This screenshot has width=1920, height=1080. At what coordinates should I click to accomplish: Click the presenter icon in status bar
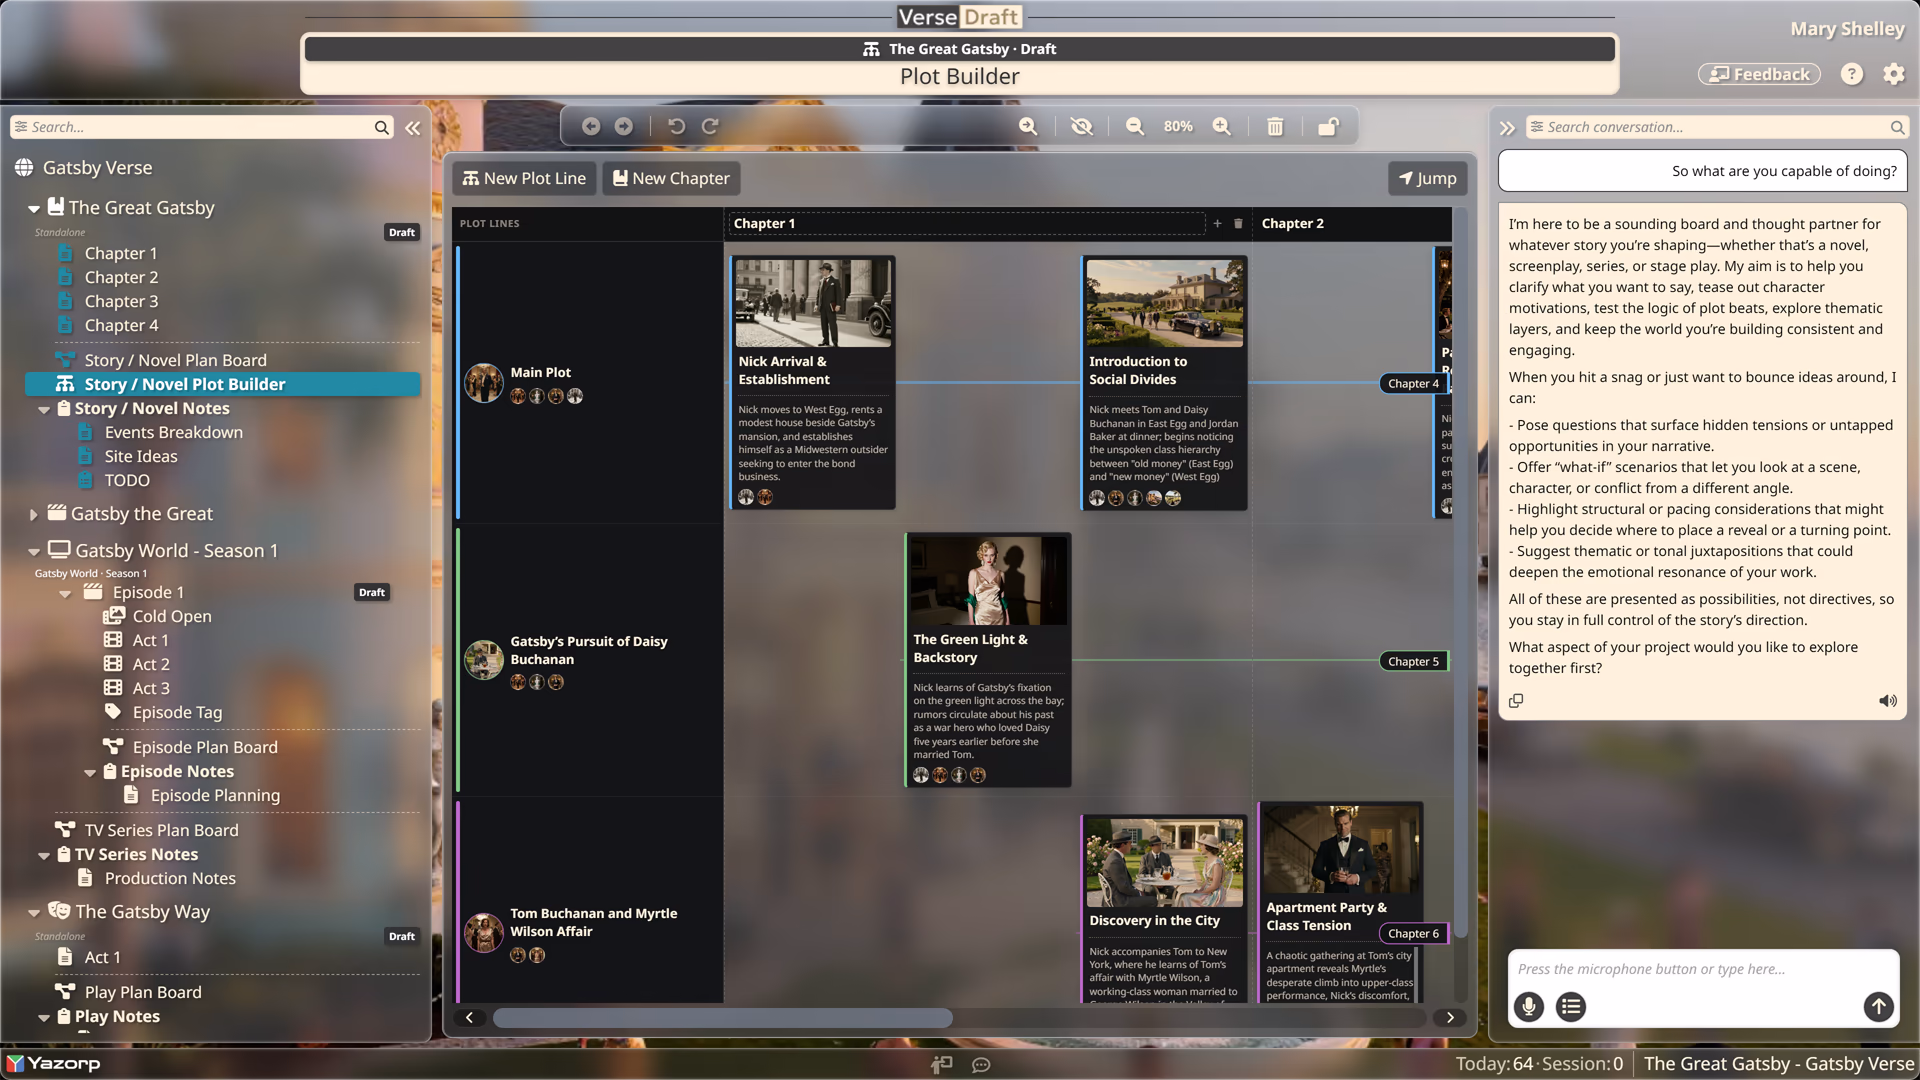[942, 1065]
